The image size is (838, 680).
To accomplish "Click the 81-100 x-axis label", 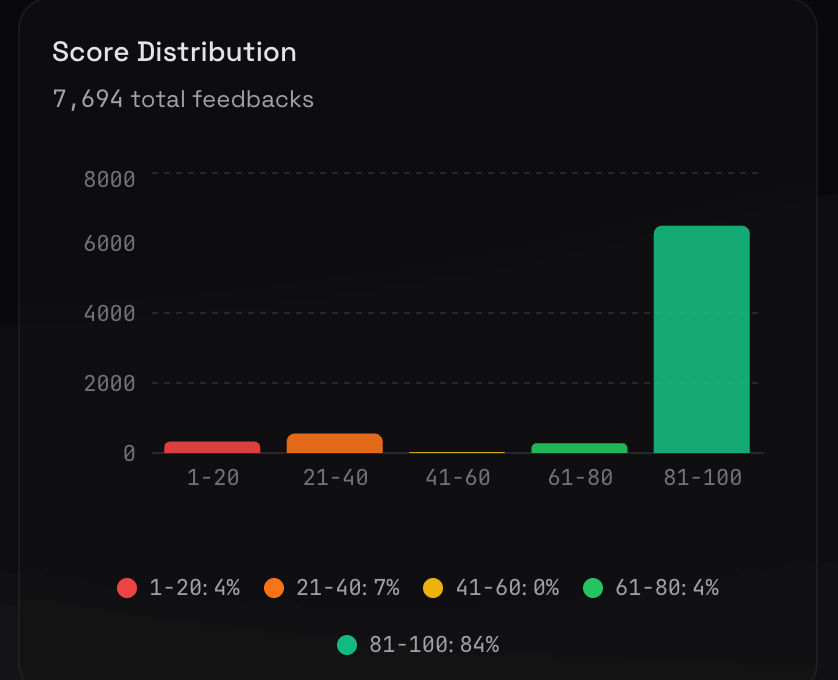I will pos(702,478).
